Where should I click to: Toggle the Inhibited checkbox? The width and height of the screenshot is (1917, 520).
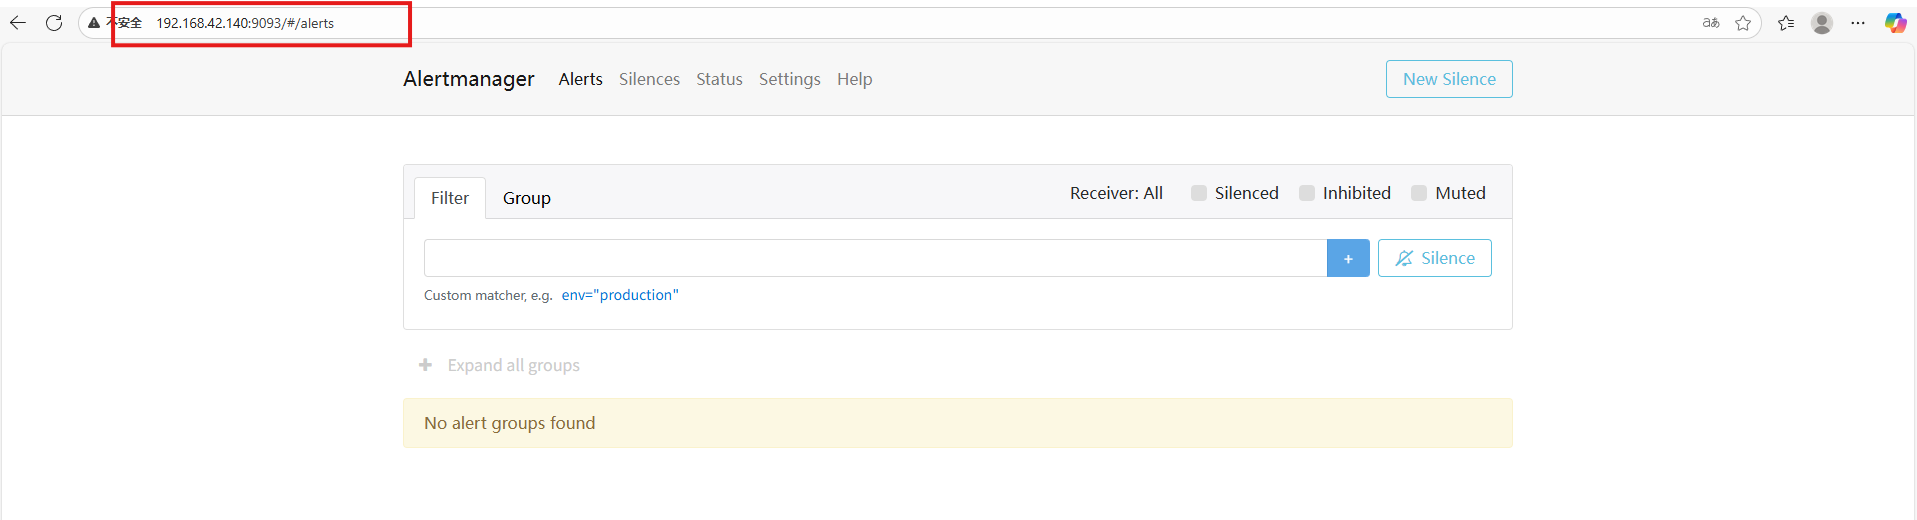pos(1307,193)
